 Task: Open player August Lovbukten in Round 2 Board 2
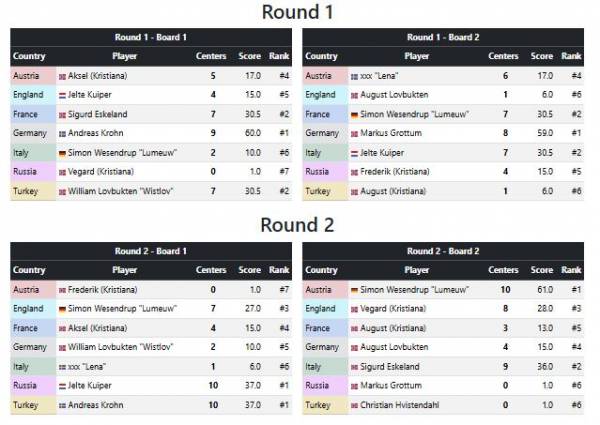point(394,347)
